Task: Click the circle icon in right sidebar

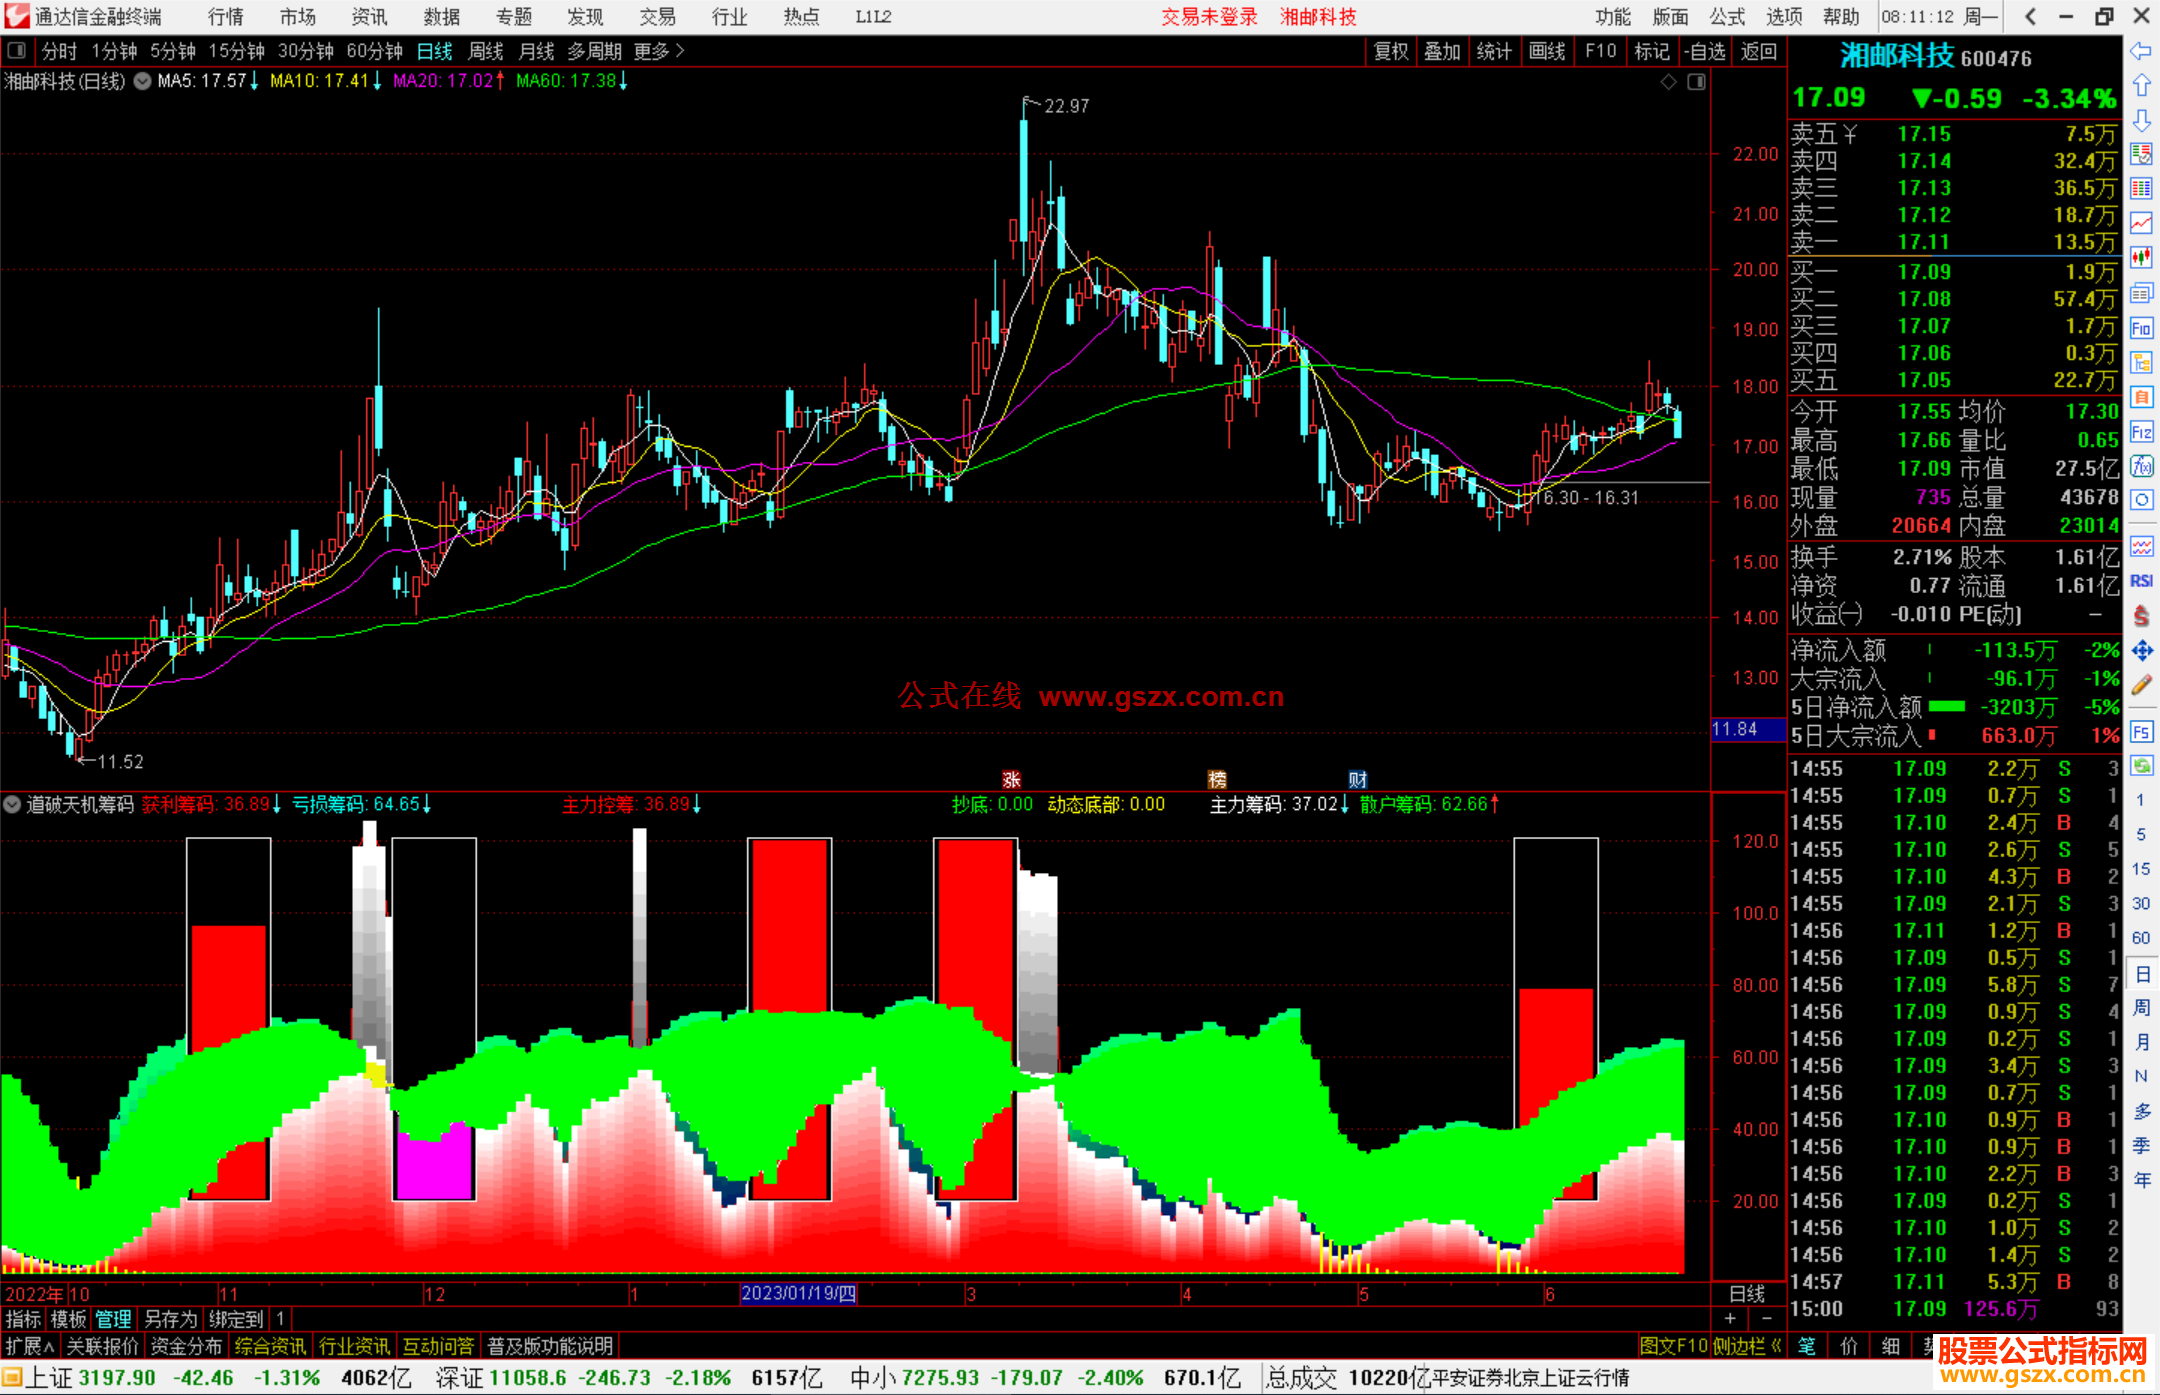Action: 2141,500
